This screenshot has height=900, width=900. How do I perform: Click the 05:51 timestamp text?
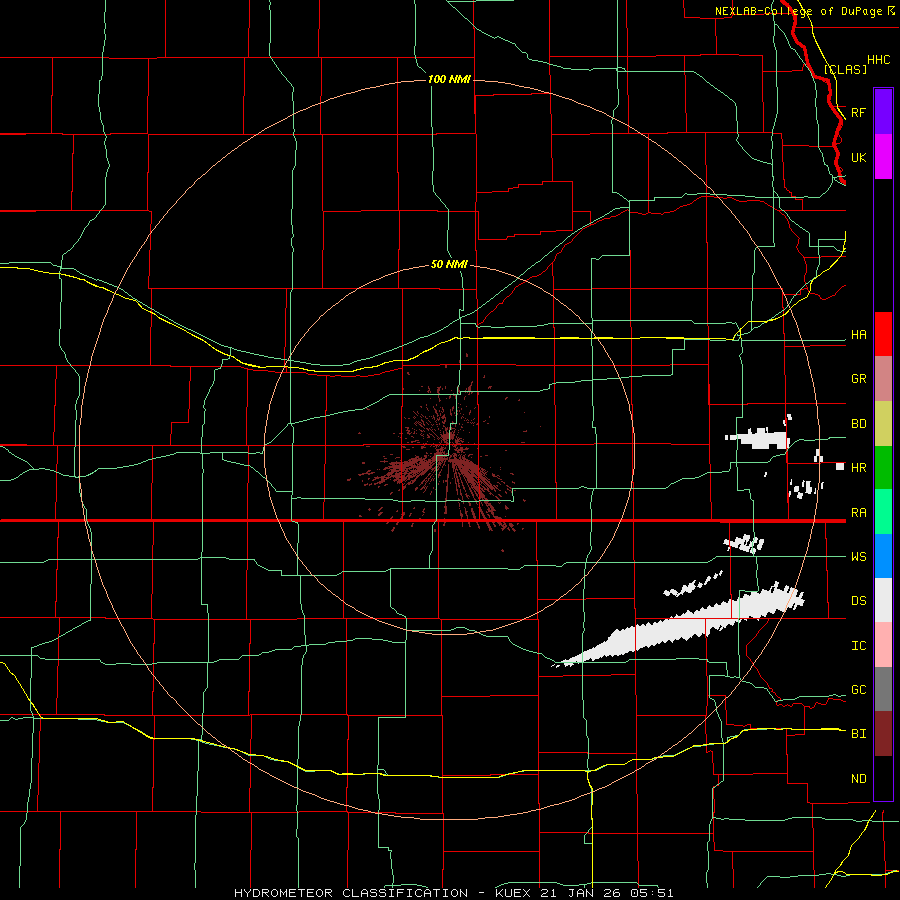tap(652, 893)
